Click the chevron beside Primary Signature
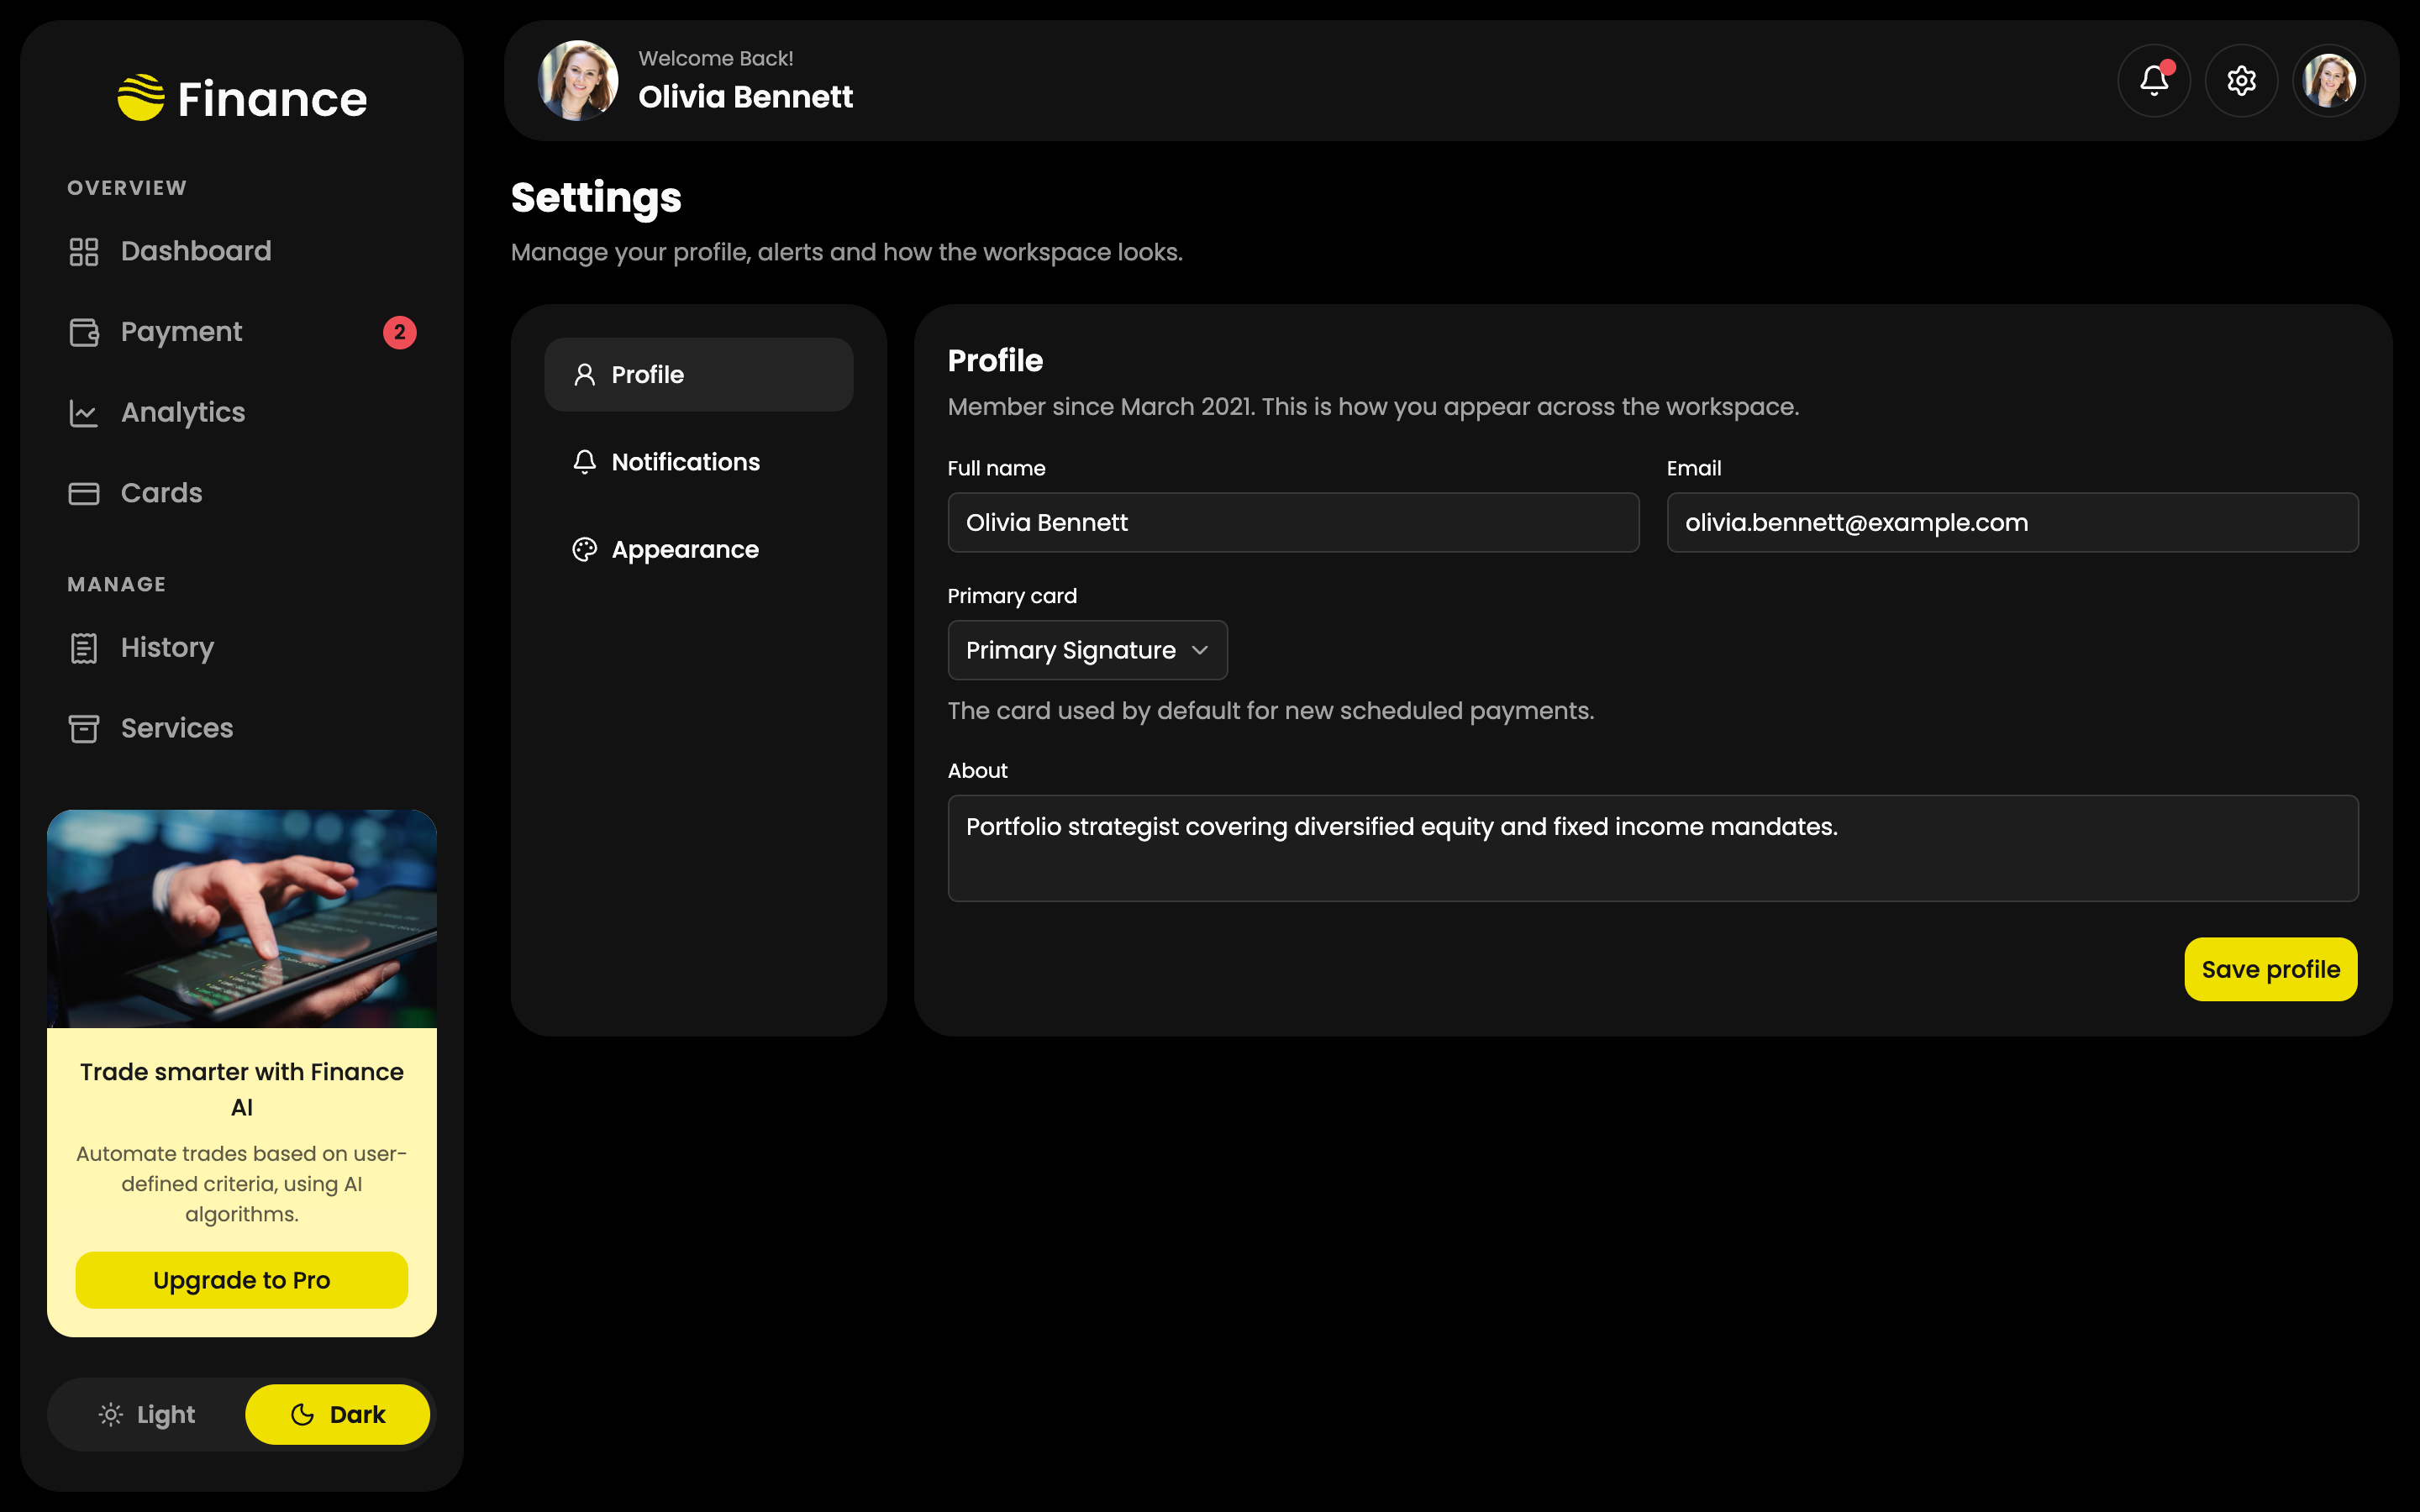The height and width of the screenshot is (1512, 2420). click(1200, 650)
